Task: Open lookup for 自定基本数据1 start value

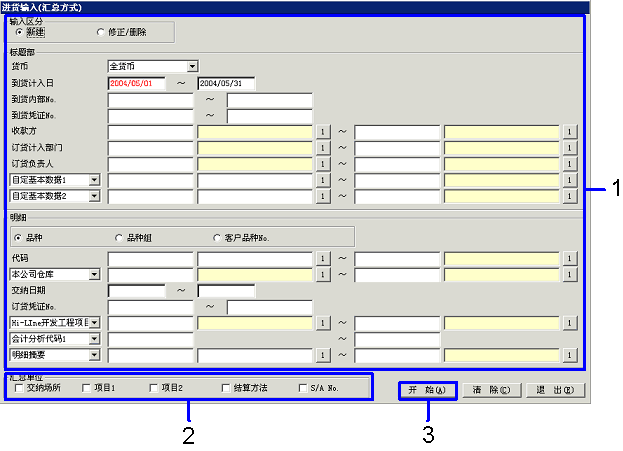Action: [323, 180]
